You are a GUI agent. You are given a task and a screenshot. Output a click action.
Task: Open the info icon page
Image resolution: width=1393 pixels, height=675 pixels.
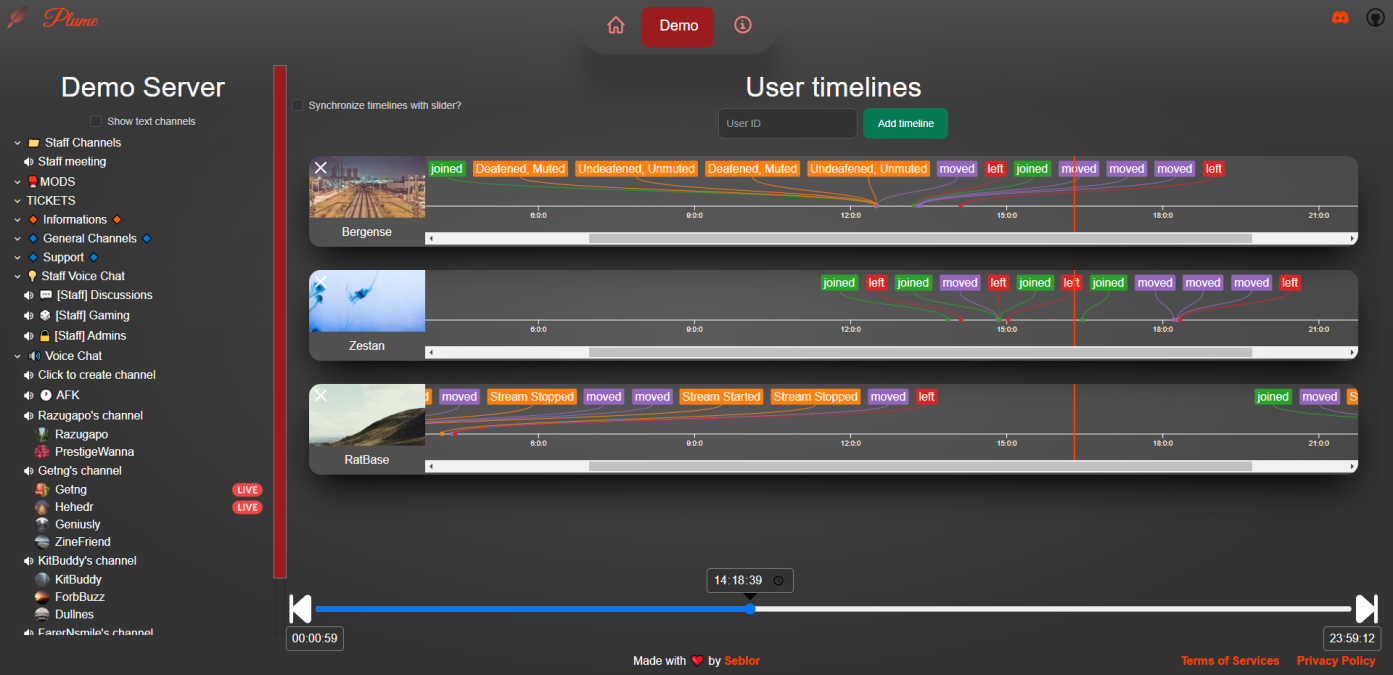coord(742,26)
